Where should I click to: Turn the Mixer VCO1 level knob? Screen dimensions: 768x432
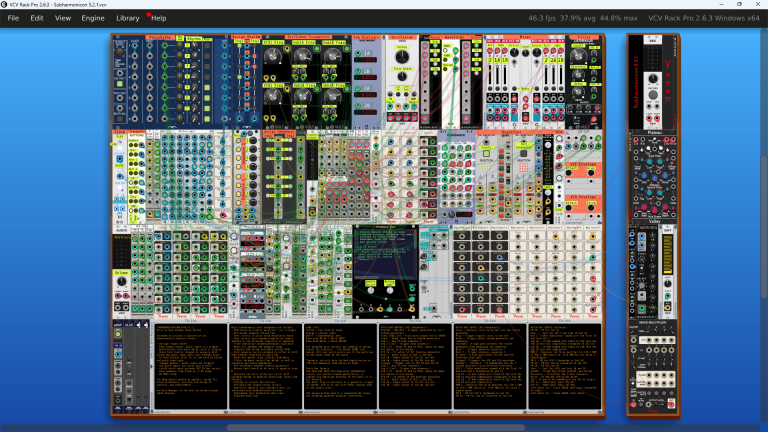tap(514, 52)
